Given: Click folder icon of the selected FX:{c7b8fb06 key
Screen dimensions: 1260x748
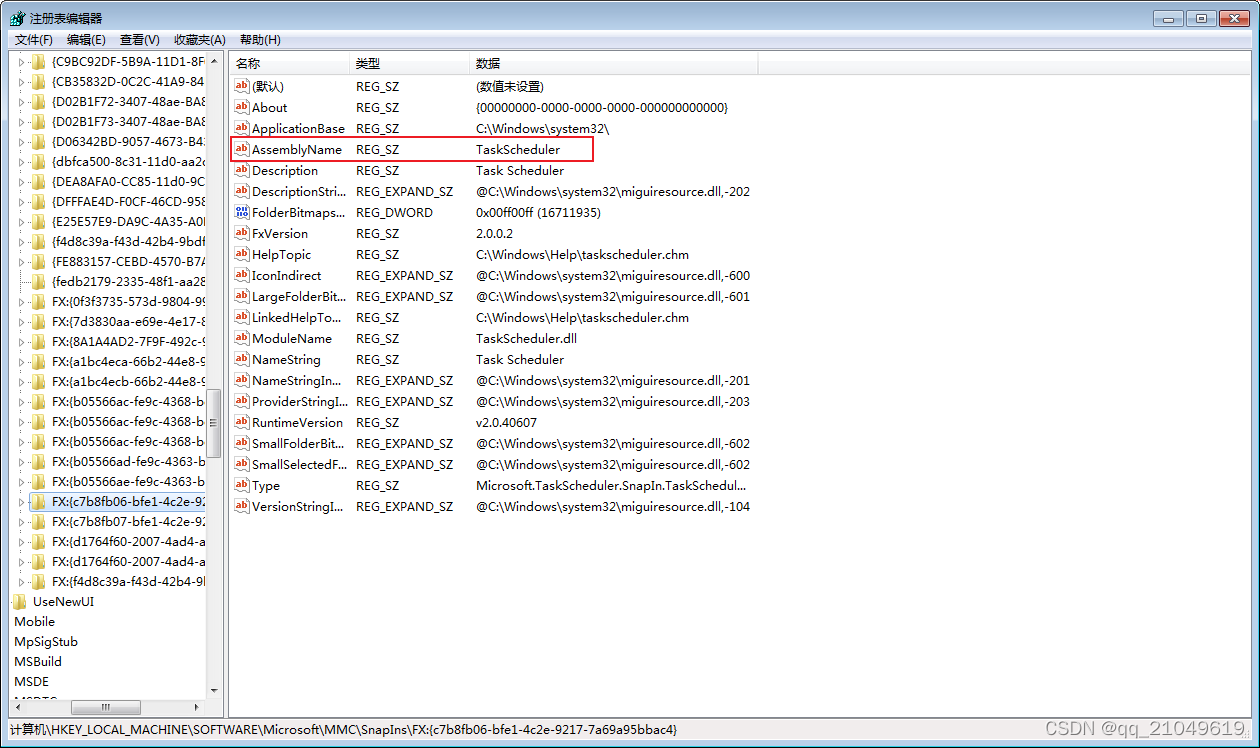Looking at the screenshot, I should coord(39,501).
